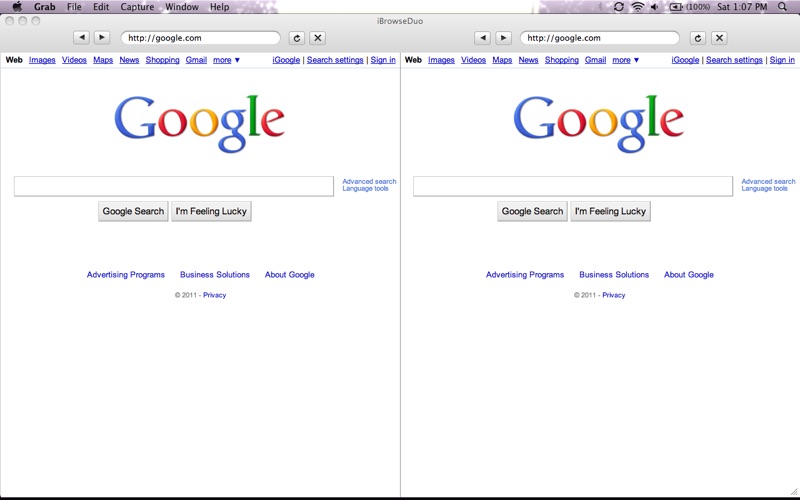Viewport: 800px width, 500px height.
Task: Open Advertising Programs in the left pane
Action: point(126,274)
